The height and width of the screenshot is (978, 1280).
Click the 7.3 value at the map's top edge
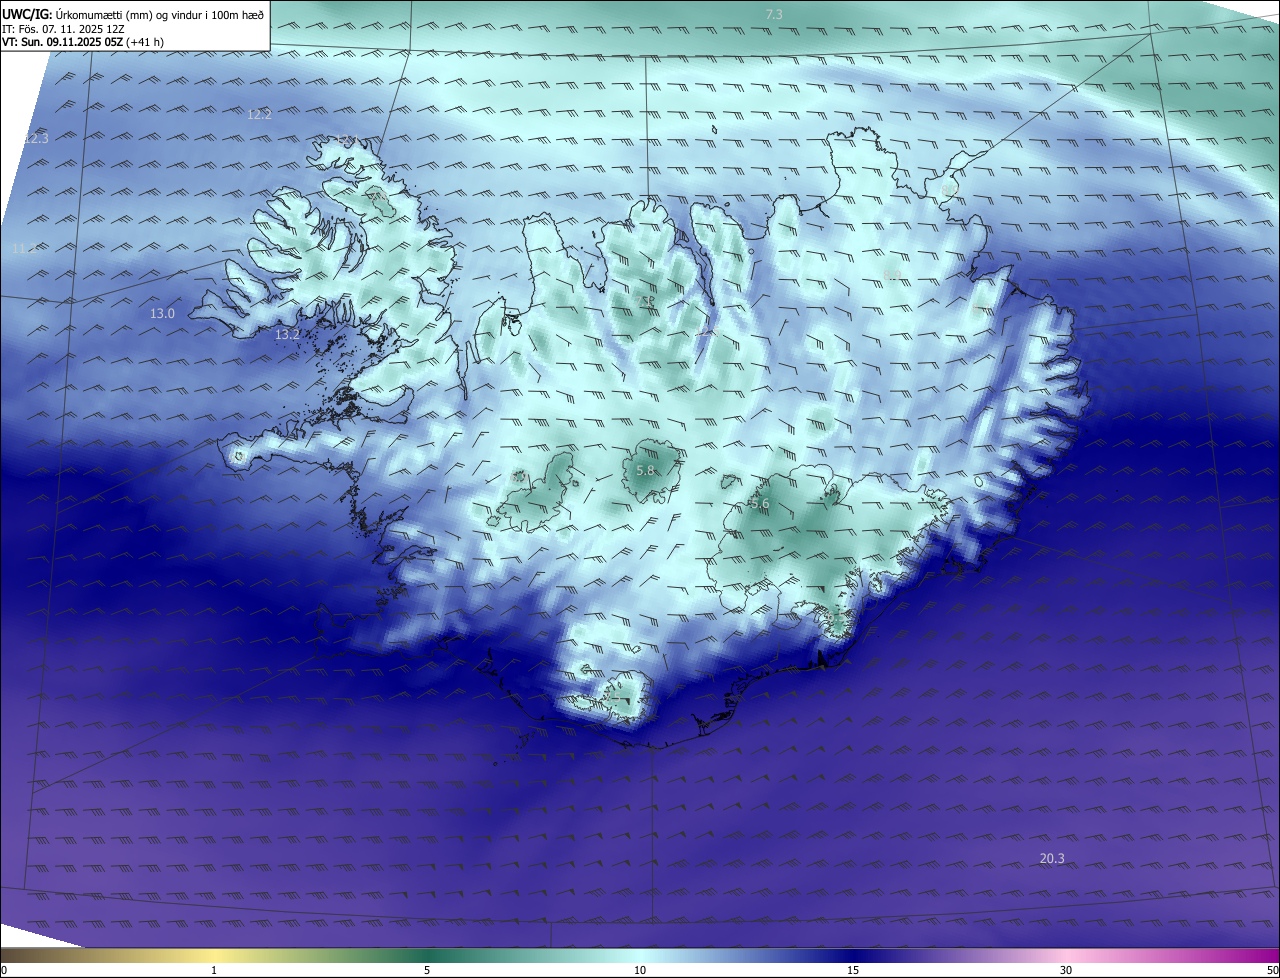[x=774, y=14]
